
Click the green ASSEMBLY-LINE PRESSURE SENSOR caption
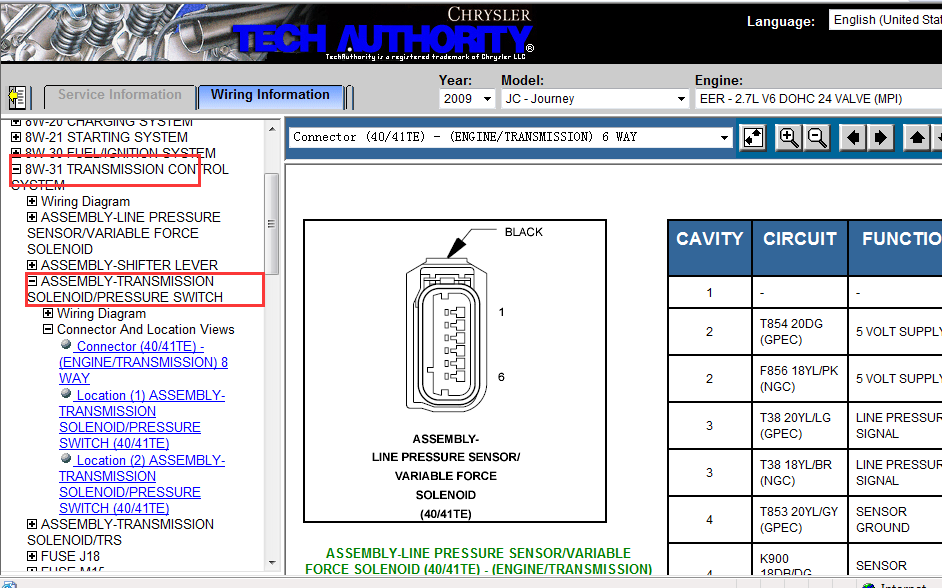point(478,561)
